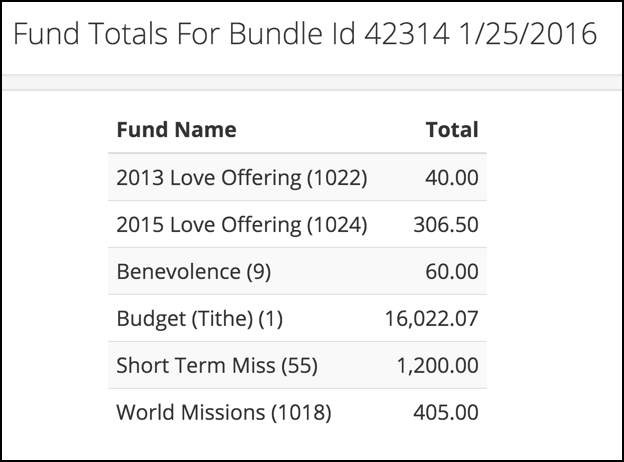Click the Fund Totals For Bundle heading
624x462 pixels.
coord(305,33)
